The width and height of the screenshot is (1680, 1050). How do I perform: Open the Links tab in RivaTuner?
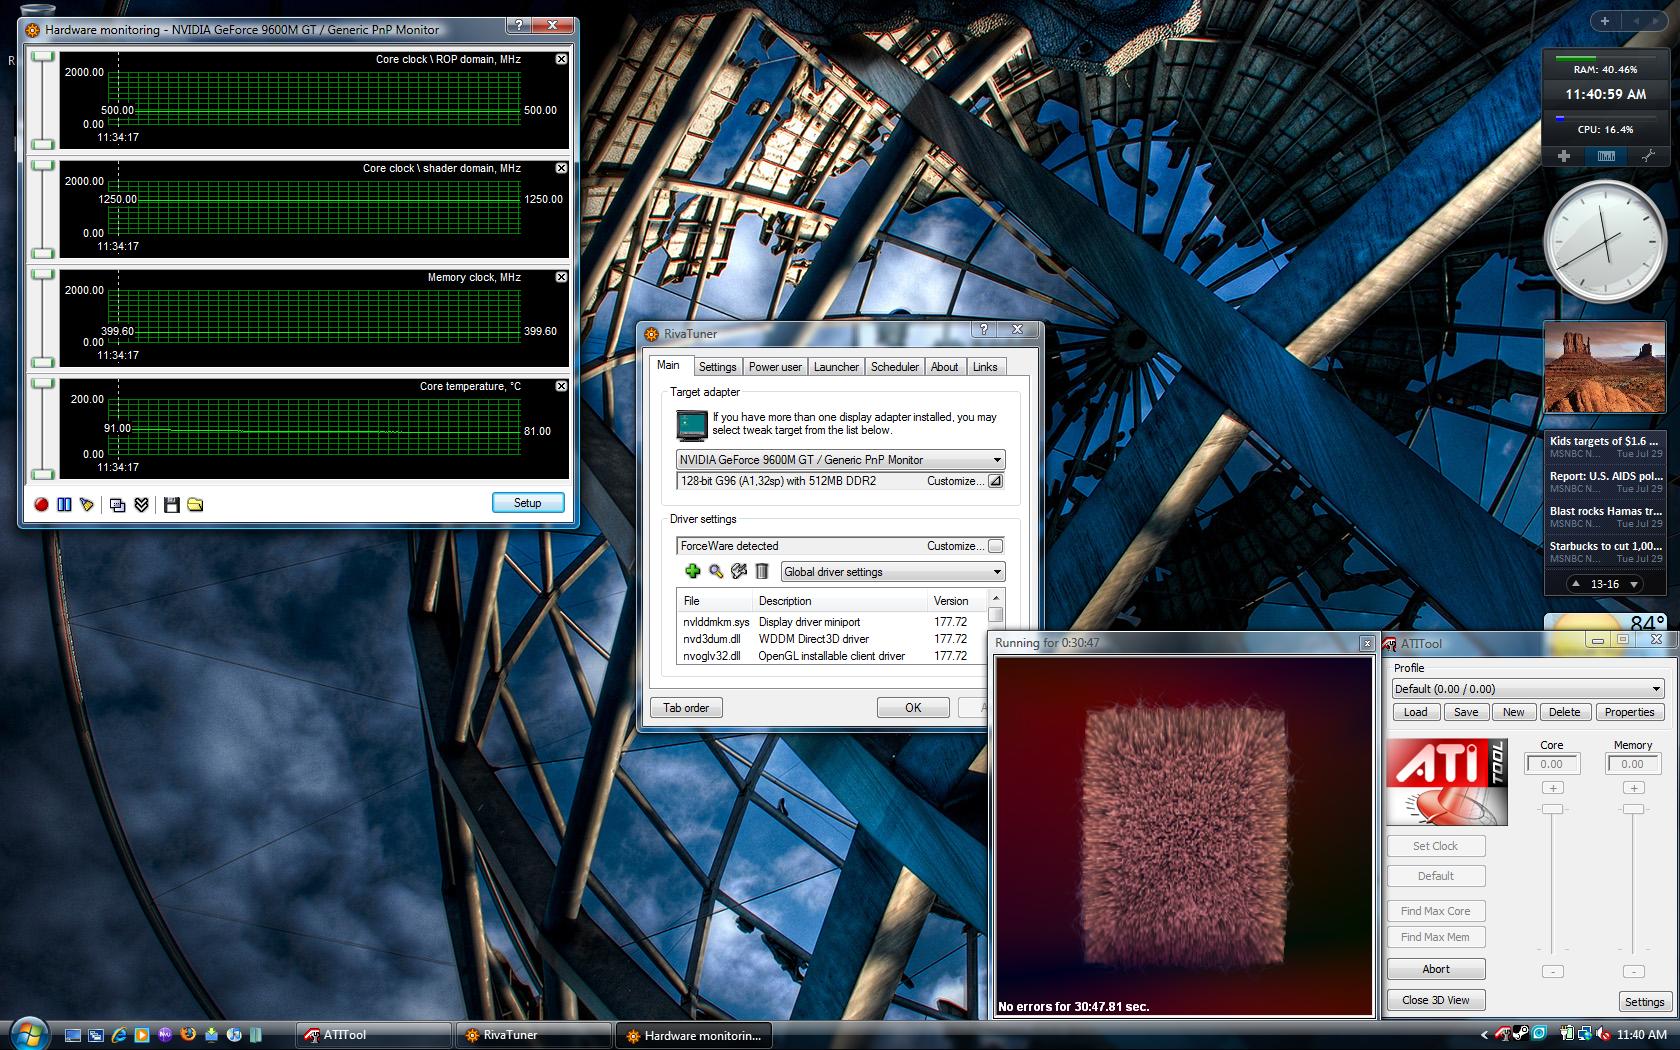point(985,367)
